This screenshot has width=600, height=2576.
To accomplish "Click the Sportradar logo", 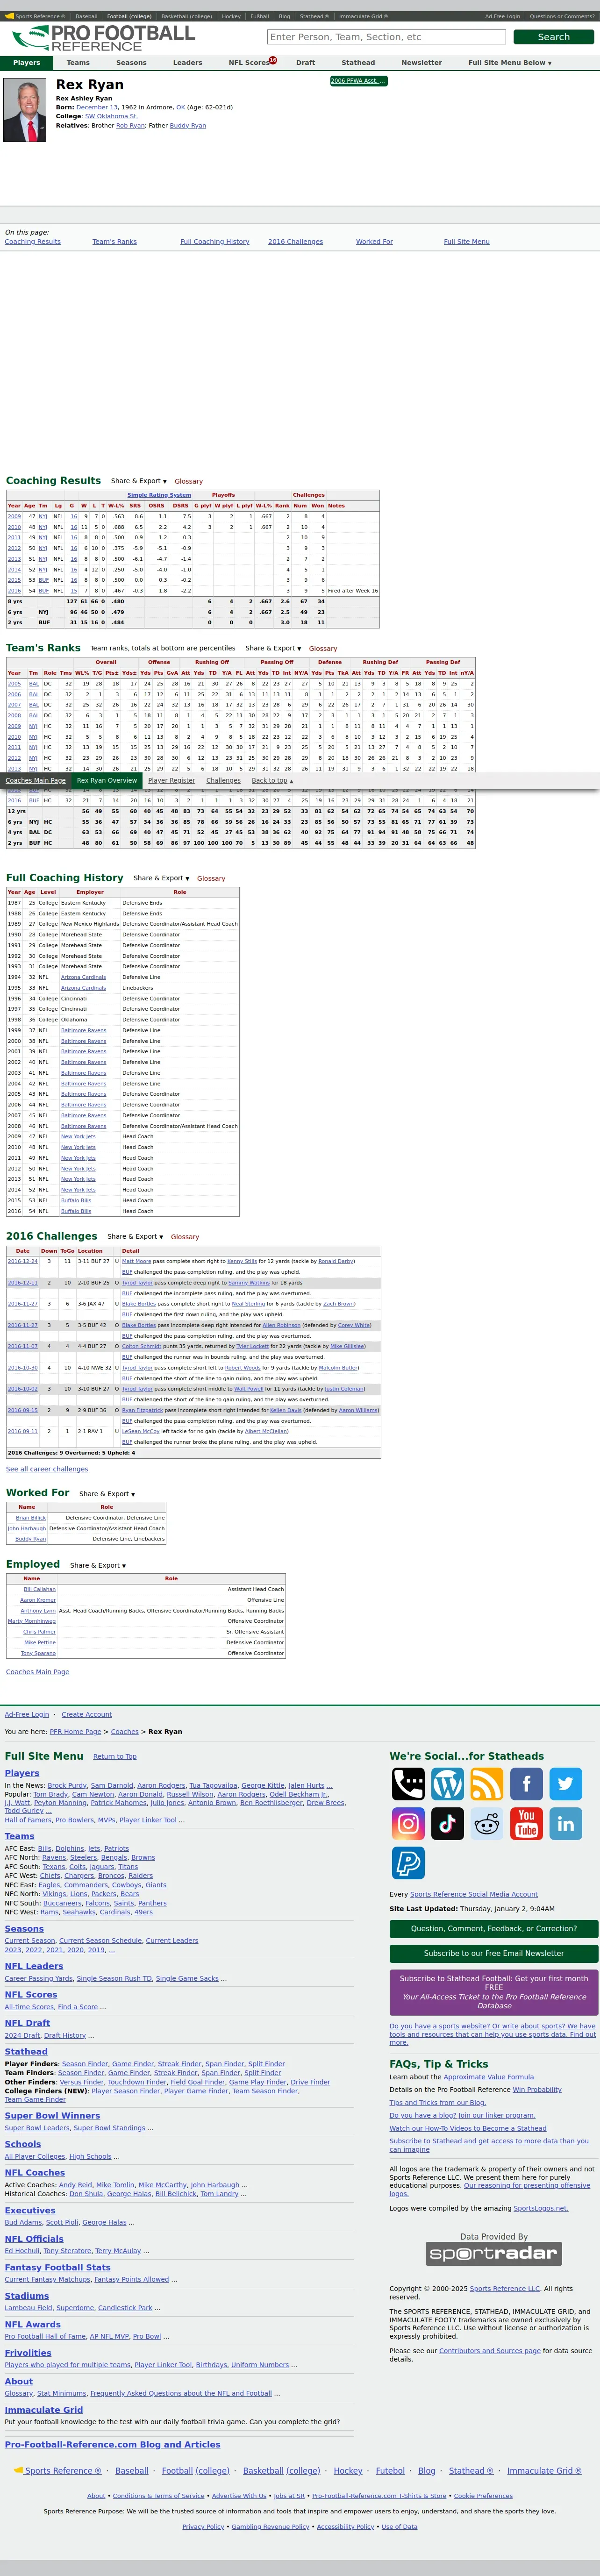I will [494, 2254].
